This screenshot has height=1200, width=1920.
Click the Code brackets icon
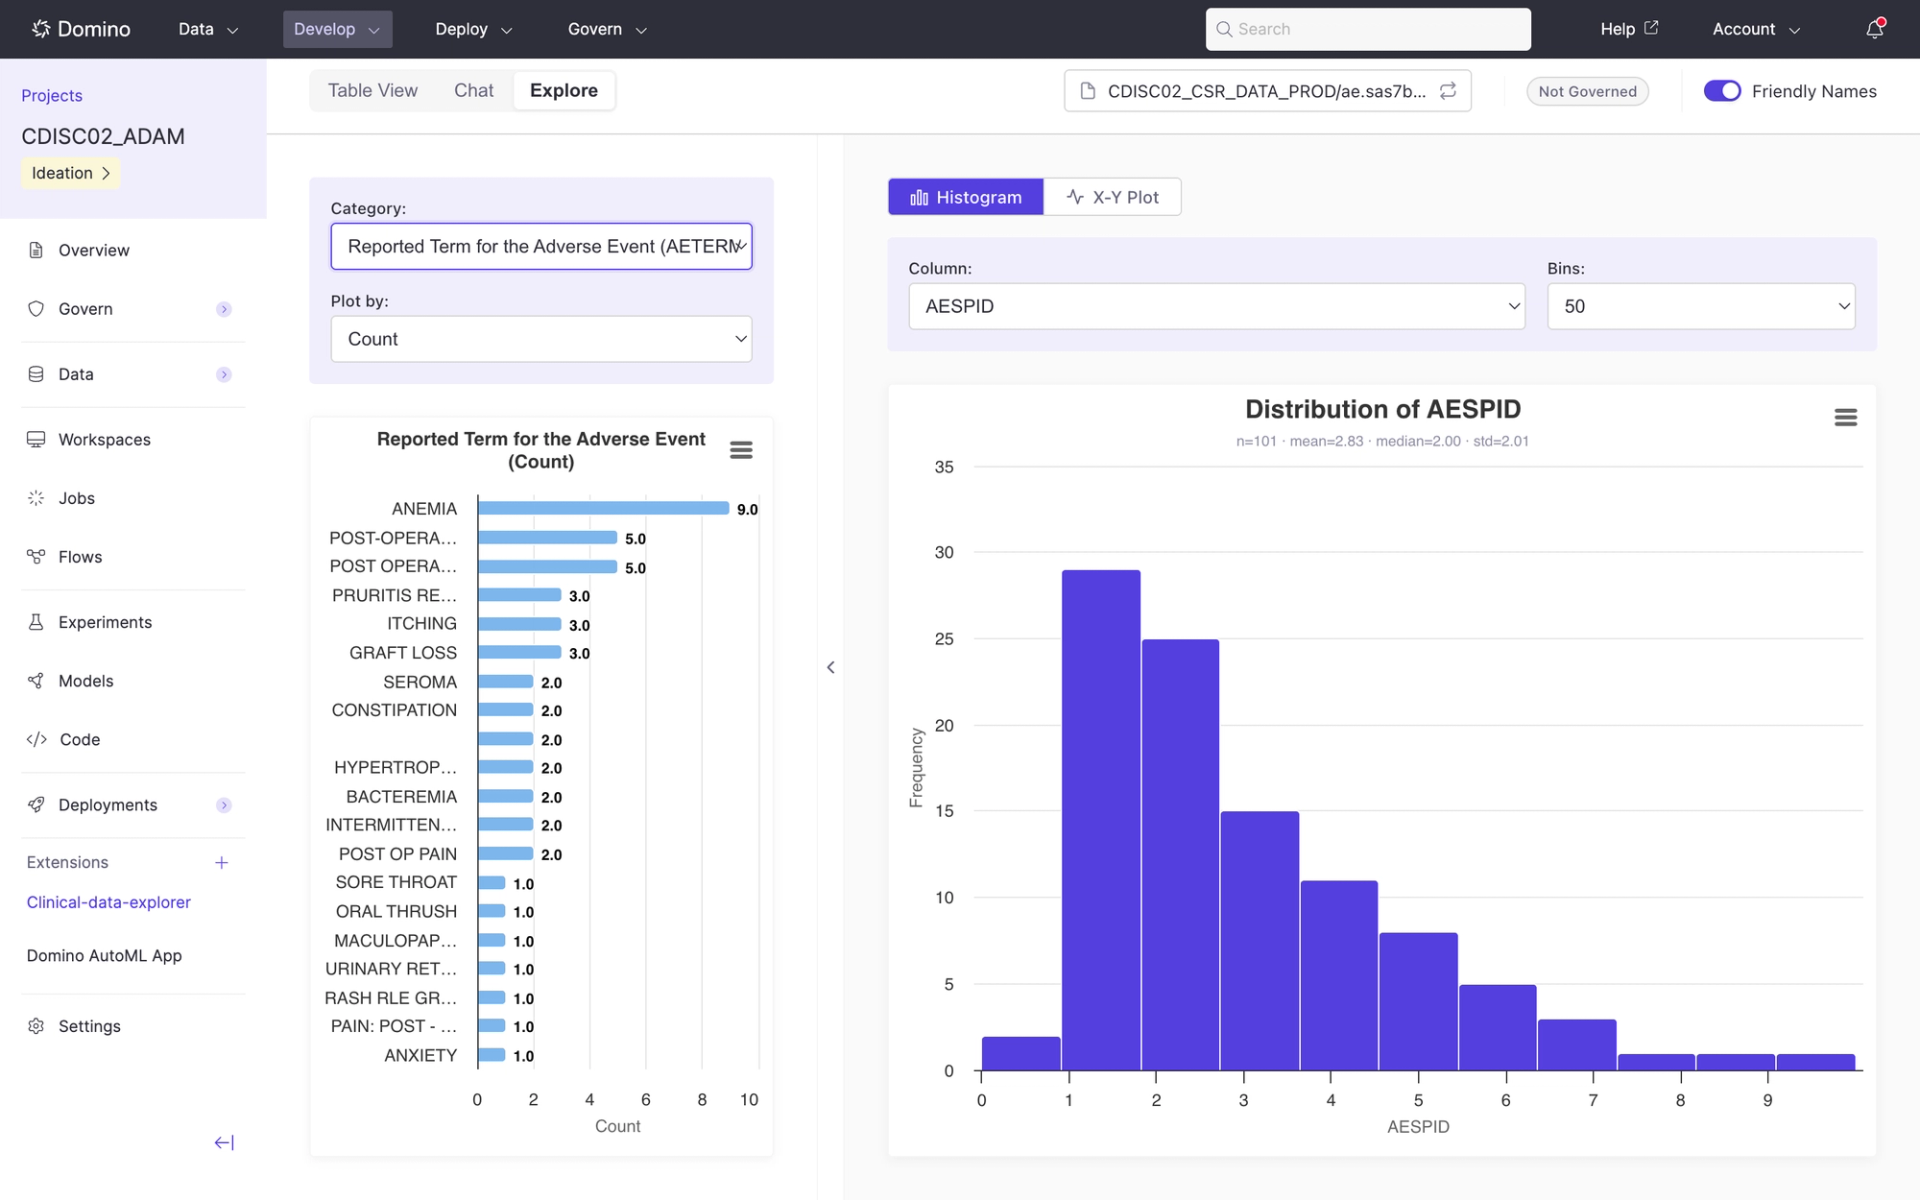(37, 739)
